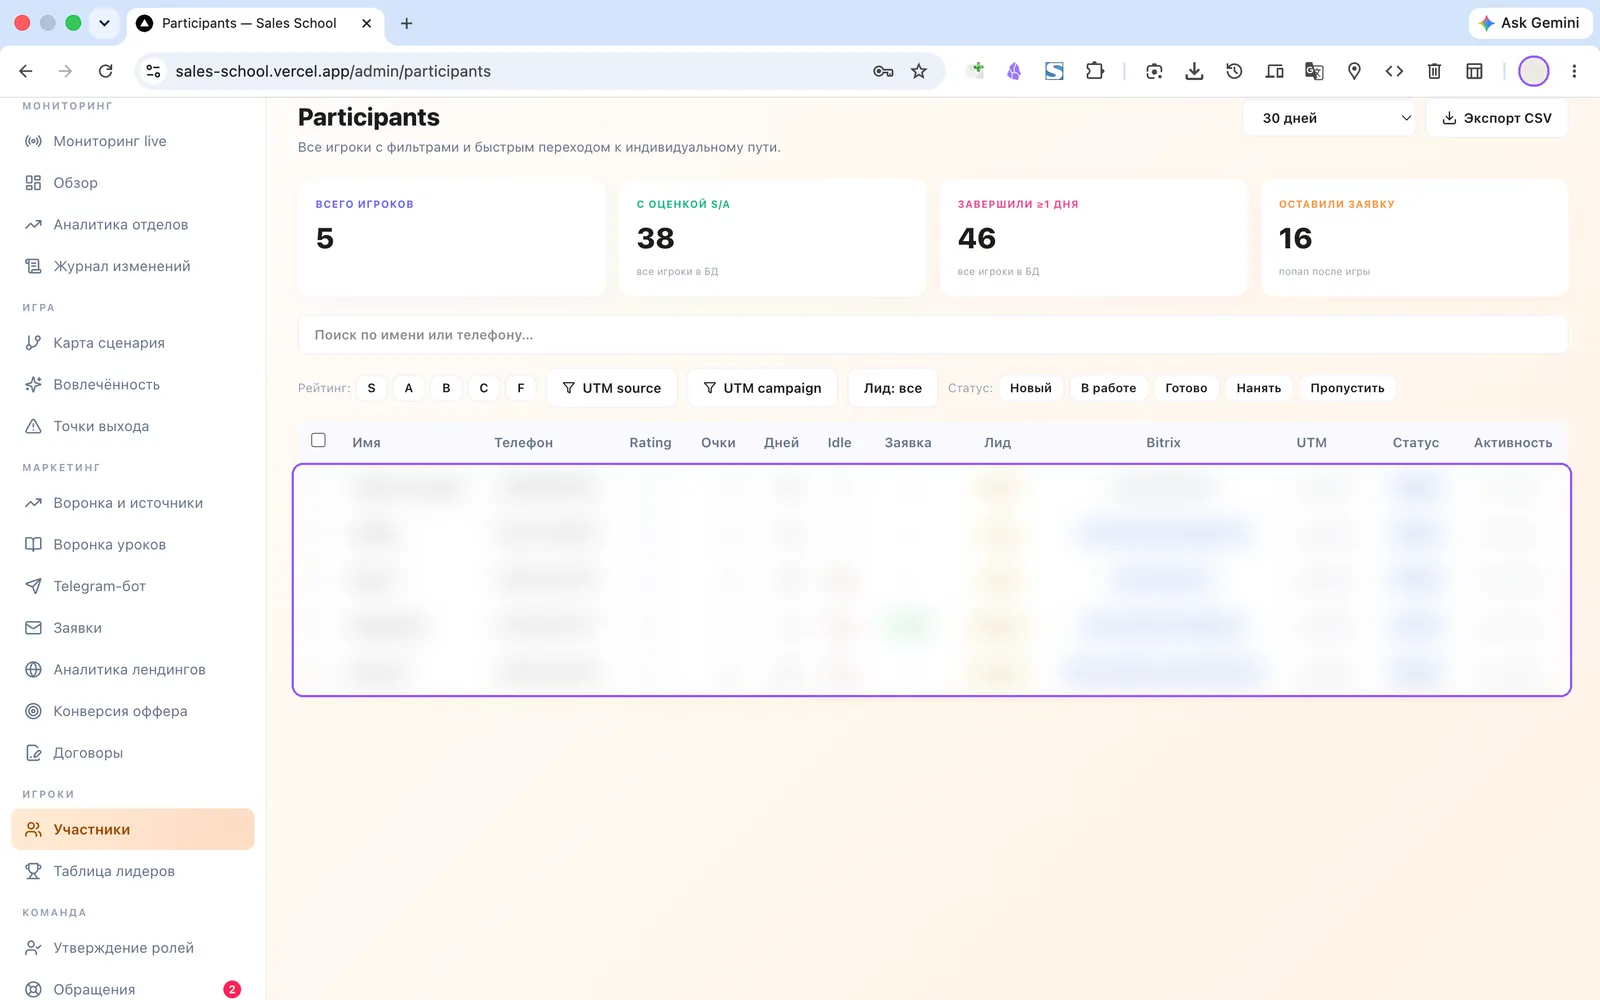Open Точки выхода warning icon
Screen dimensions: 1600x1000
33,426
